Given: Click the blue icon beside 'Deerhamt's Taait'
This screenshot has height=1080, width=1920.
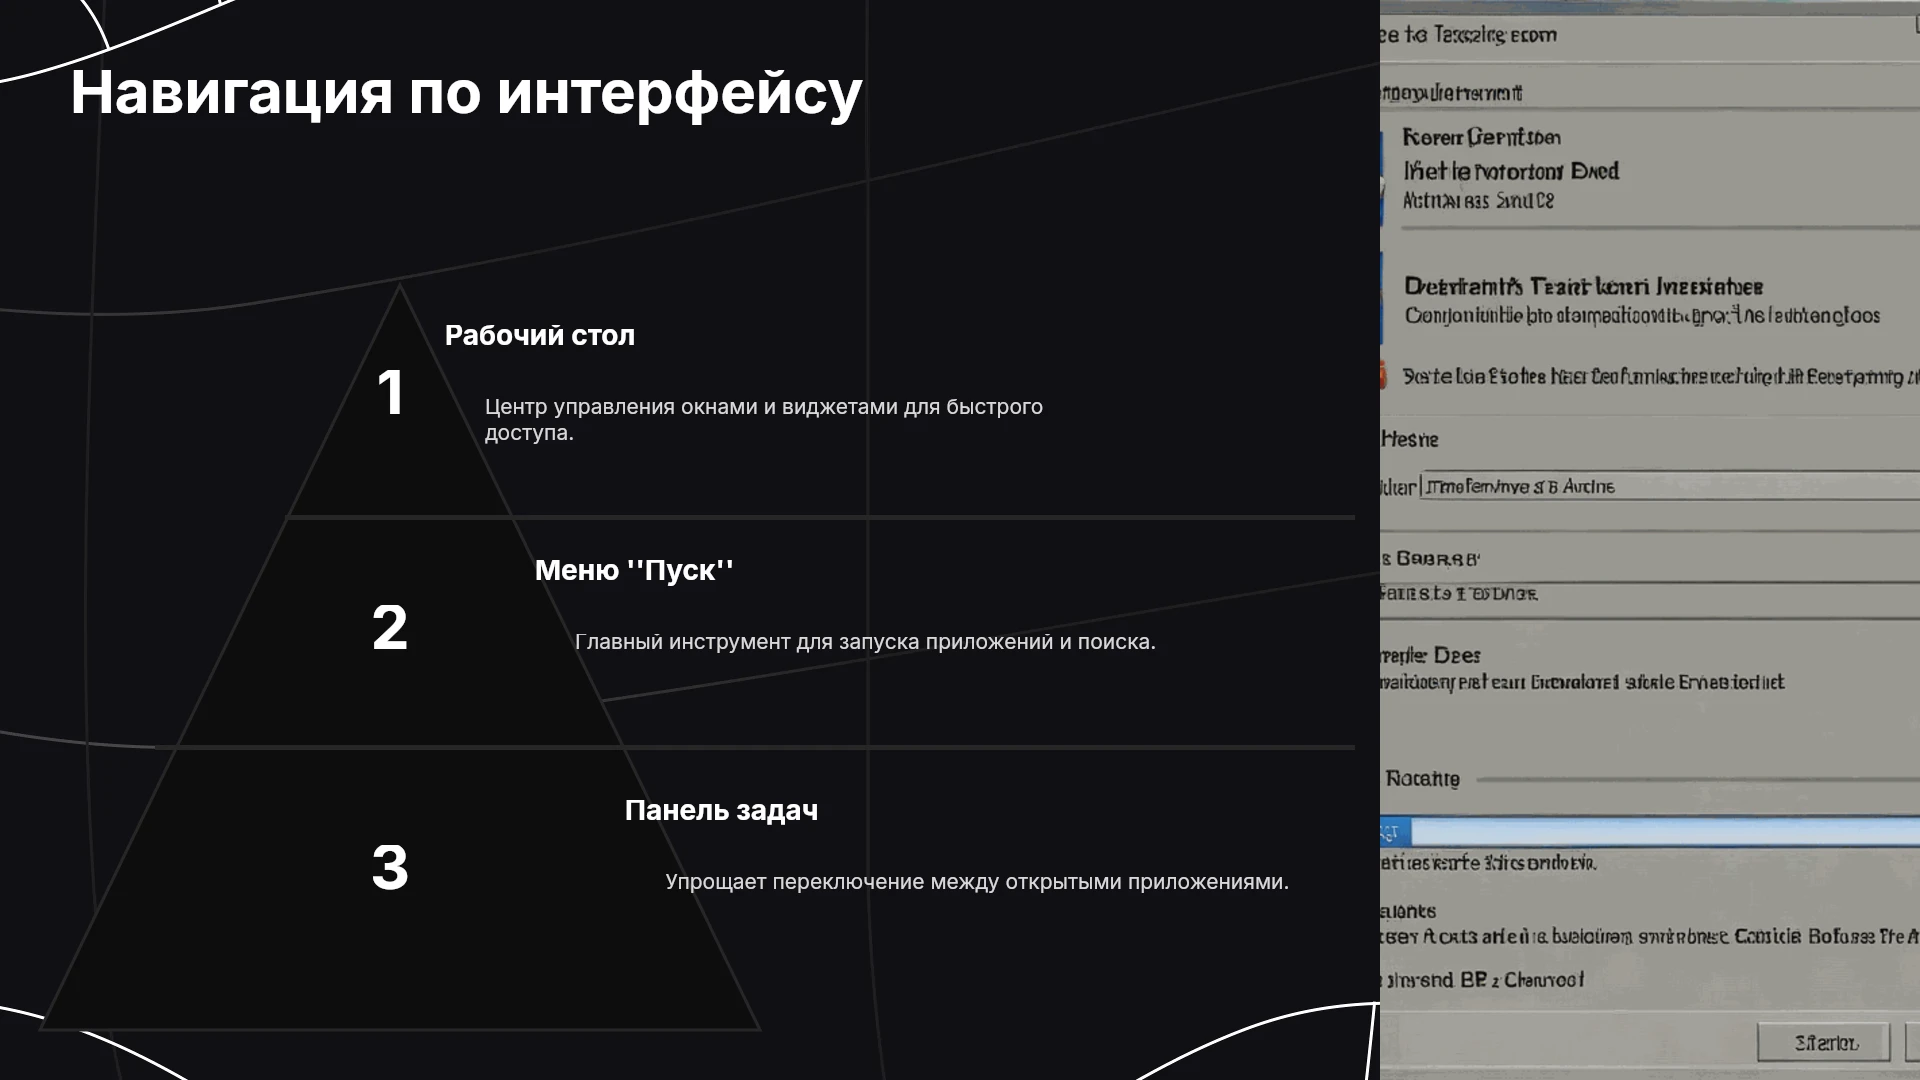Looking at the screenshot, I should [x=1383, y=300].
